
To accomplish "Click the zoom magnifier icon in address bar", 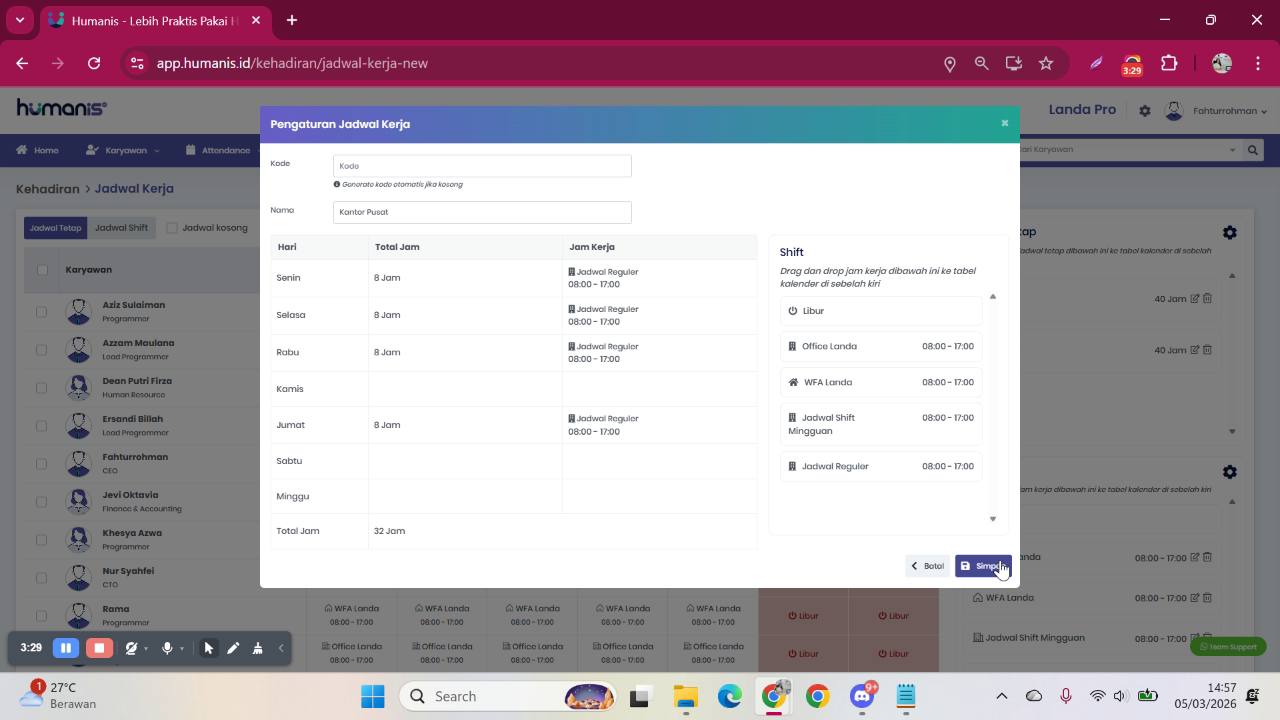I will pyautogui.click(x=982, y=63).
